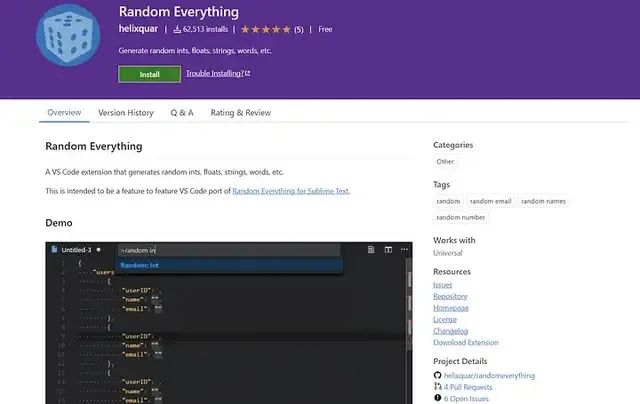The height and width of the screenshot is (404, 640).
Task: Open the 4 Pull Requests link
Action: (x=468, y=387)
